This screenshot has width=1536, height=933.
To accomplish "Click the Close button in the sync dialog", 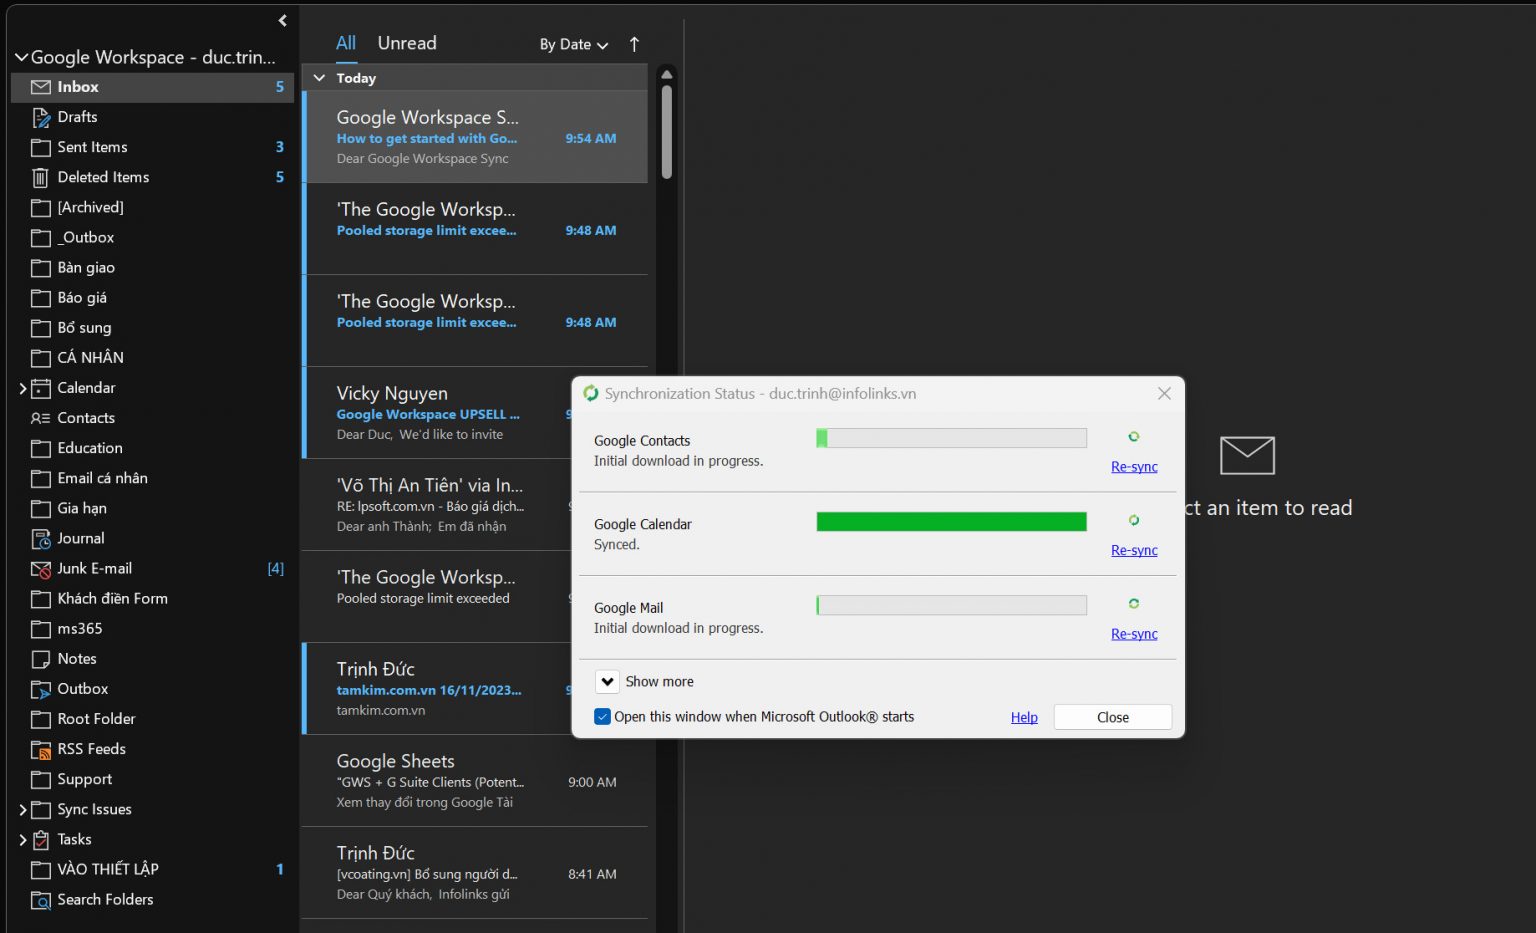I will [x=1112, y=717].
